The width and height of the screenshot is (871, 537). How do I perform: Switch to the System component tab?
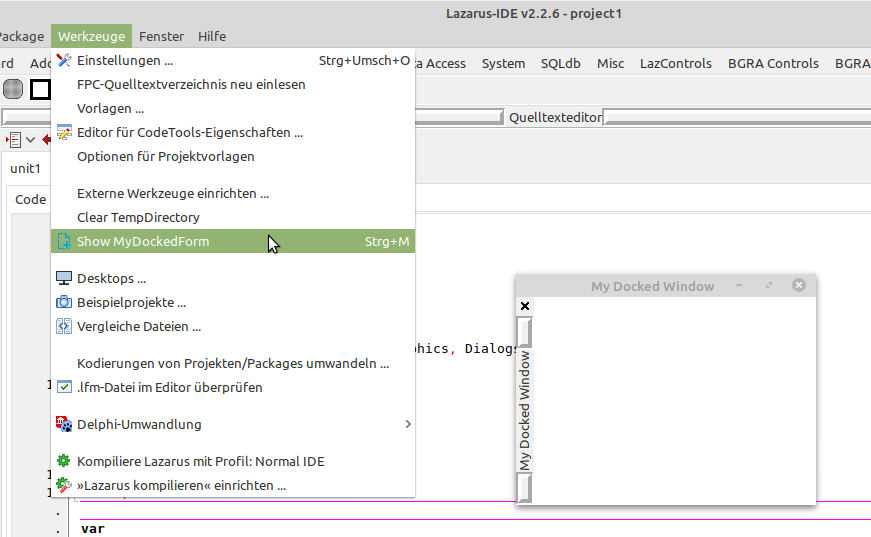[503, 63]
